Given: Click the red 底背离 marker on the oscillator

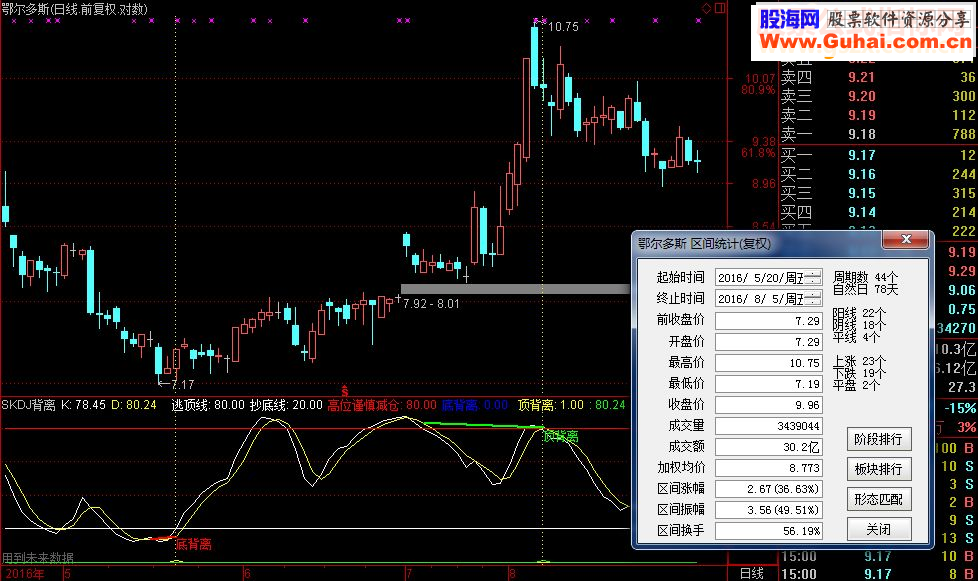Looking at the screenshot, I should click(193, 544).
